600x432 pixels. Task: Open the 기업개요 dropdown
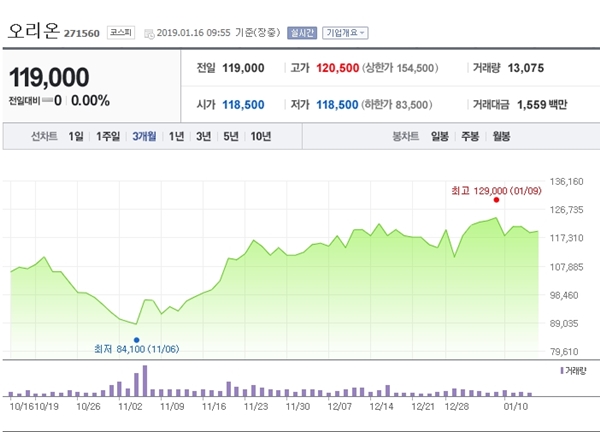pyautogui.click(x=345, y=33)
